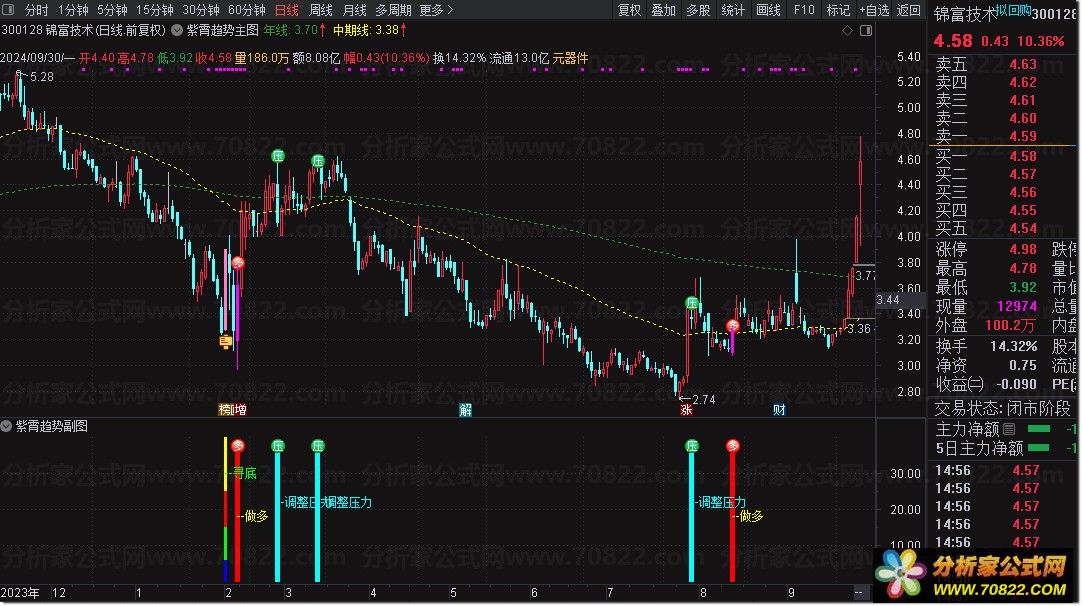Click the 年线: 3.70 value
The height and width of the screenshot is (606, 1083).
tap(295, 30)
